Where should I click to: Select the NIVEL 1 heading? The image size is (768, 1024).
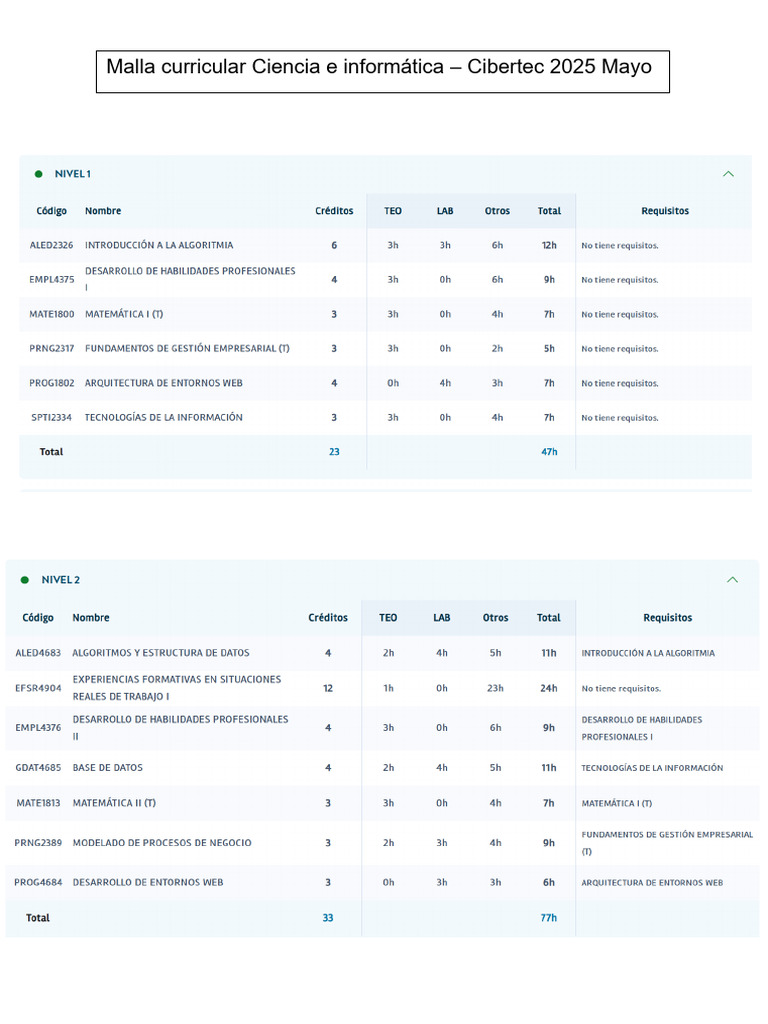click(x=72, y=174)
